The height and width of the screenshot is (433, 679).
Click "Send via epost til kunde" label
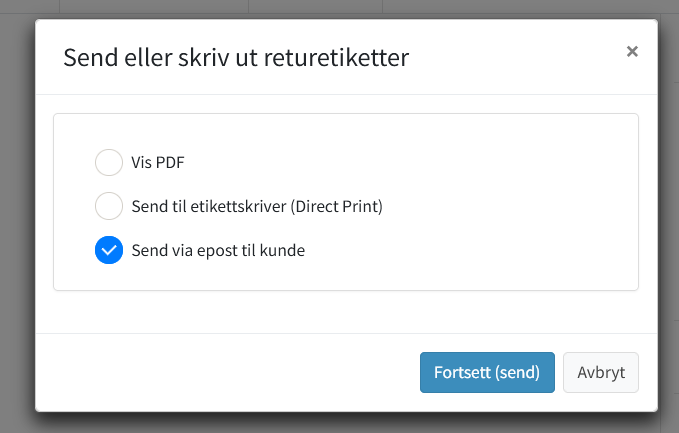click(x=218, y=251)
